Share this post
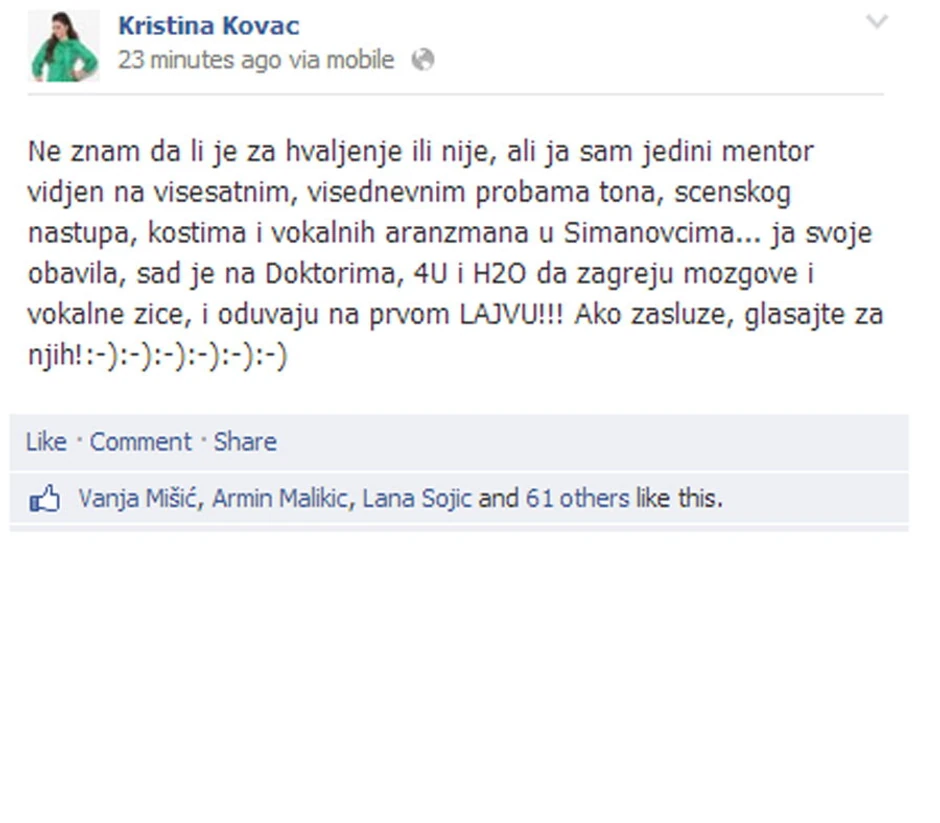940x823 pixels. click(245, 442)
